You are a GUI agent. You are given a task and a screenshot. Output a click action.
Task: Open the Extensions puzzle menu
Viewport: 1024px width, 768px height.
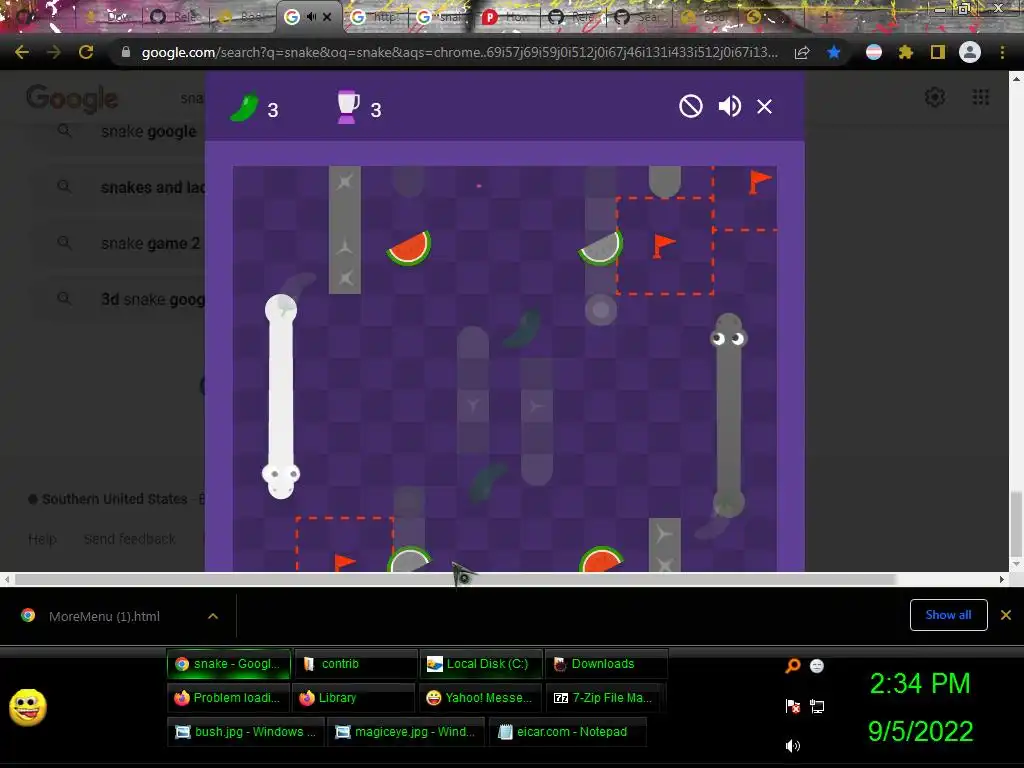point(905,52)
